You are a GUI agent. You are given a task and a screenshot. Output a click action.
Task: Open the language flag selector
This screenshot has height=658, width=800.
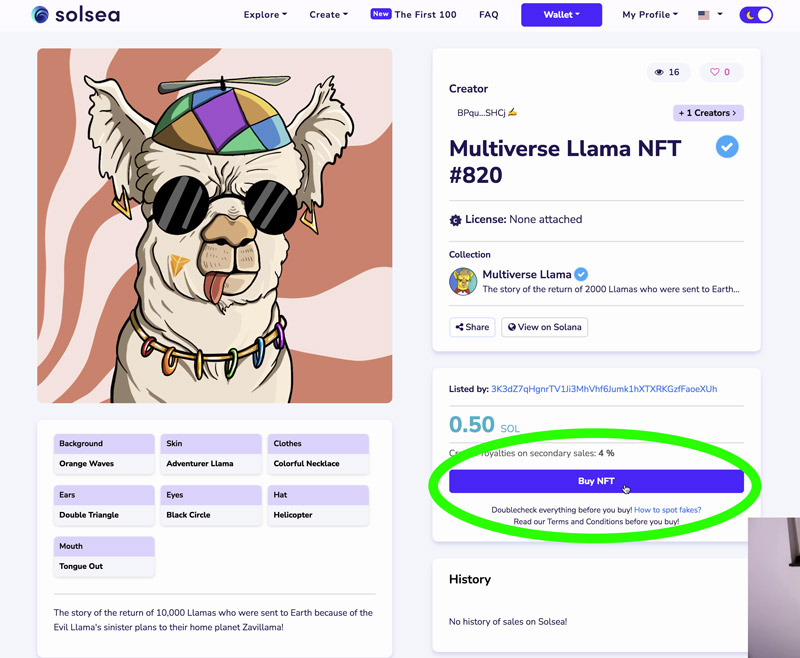point(709,15)
